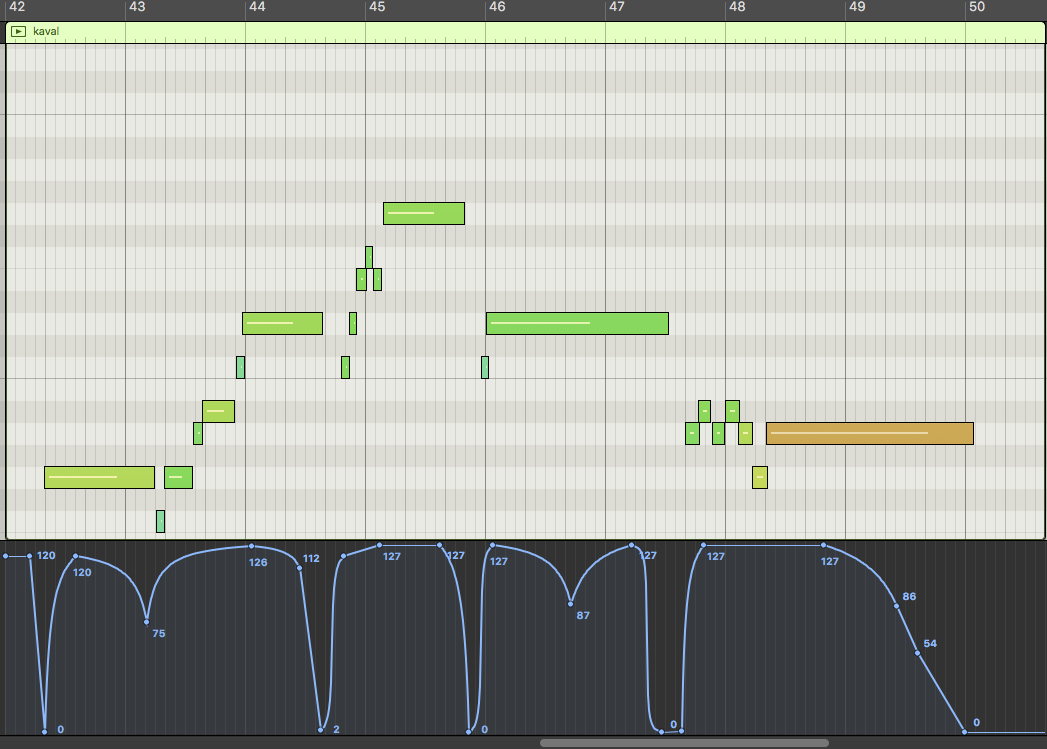Select the first long note after bar 42
The height and width of the screenshot is (749, 1047).
(x=99, y=477)
